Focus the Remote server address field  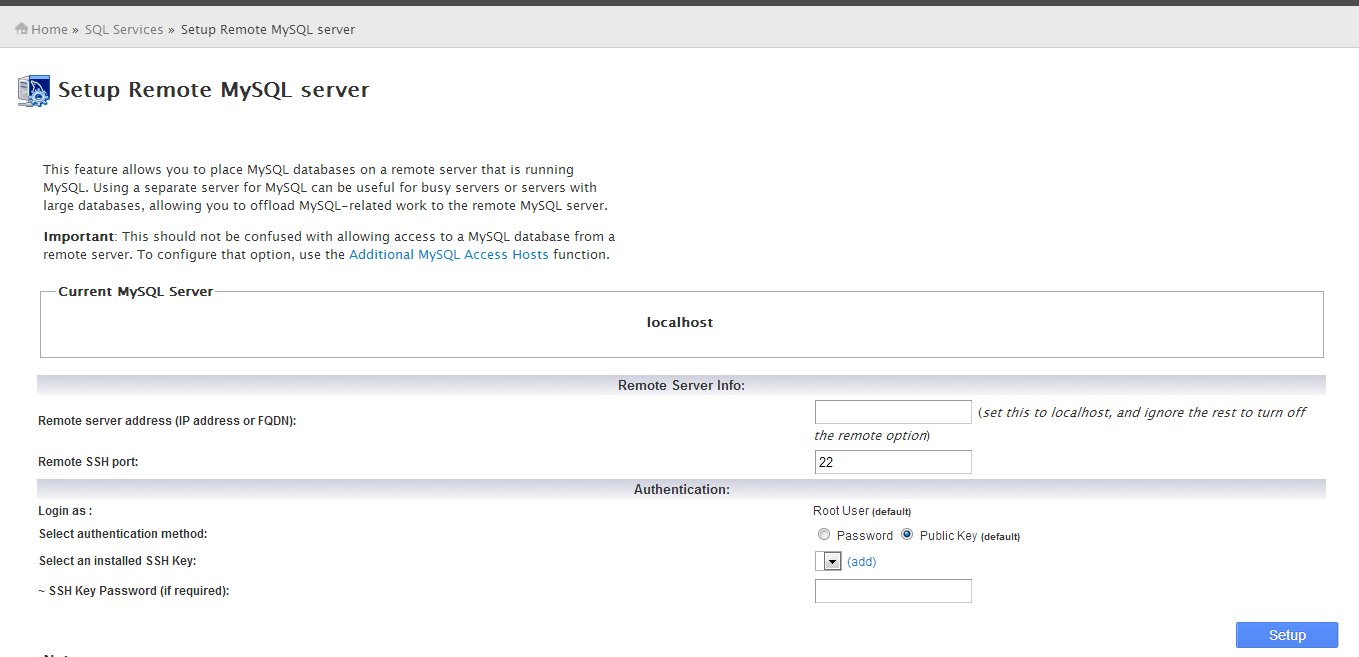pyautogui.click(x=893, y=412)
